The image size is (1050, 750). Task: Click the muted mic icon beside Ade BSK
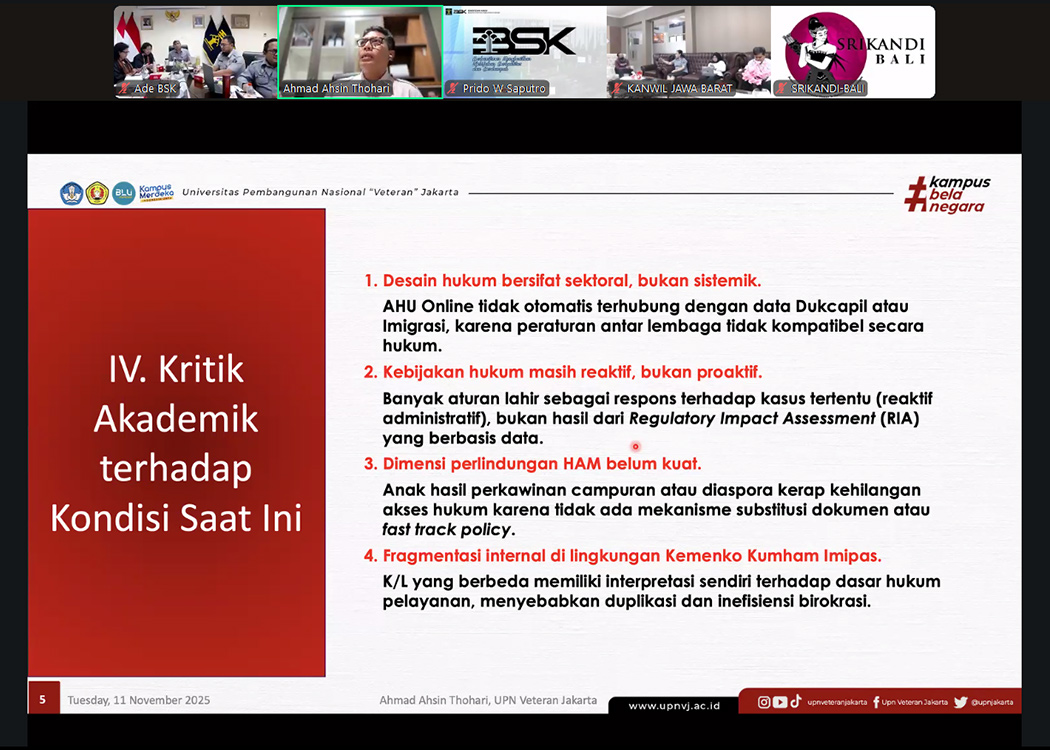pyautogui.click(x=123, y=89)
